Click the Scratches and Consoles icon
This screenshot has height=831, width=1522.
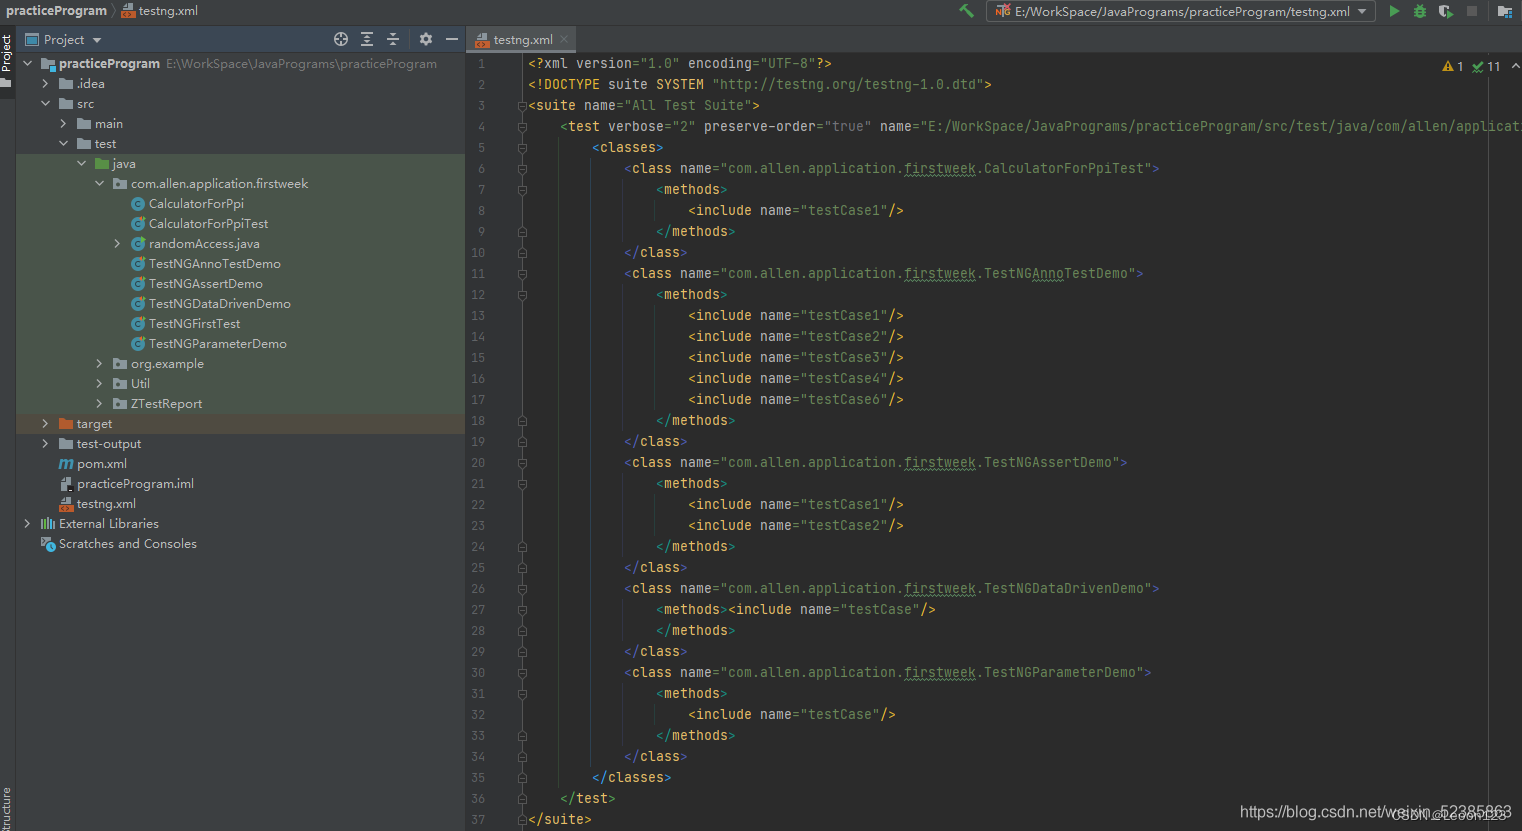(47, 543)
